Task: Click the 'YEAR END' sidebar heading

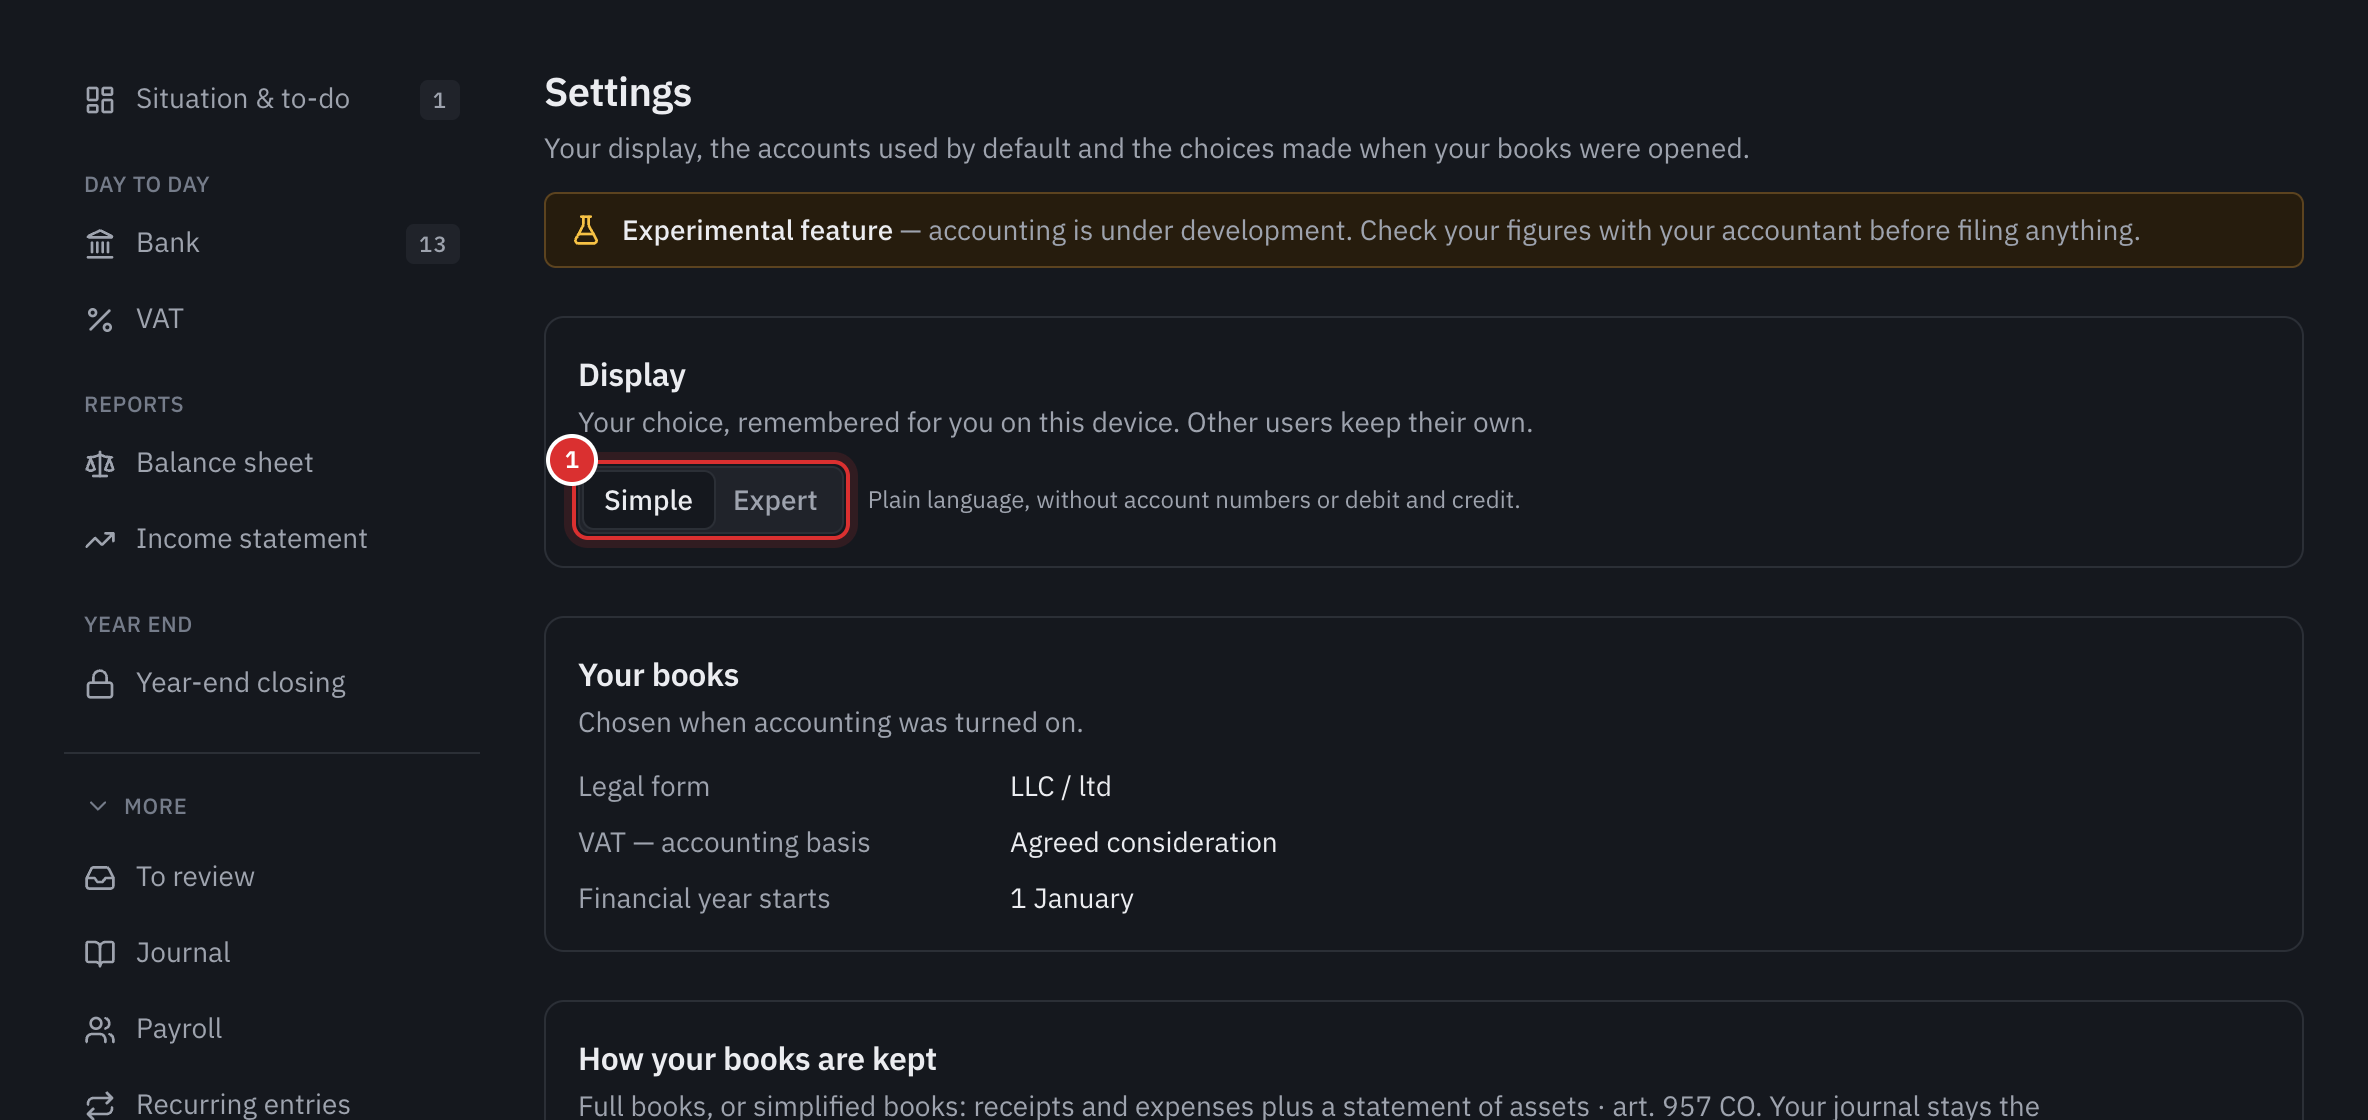Action: [x=138, y=624]
